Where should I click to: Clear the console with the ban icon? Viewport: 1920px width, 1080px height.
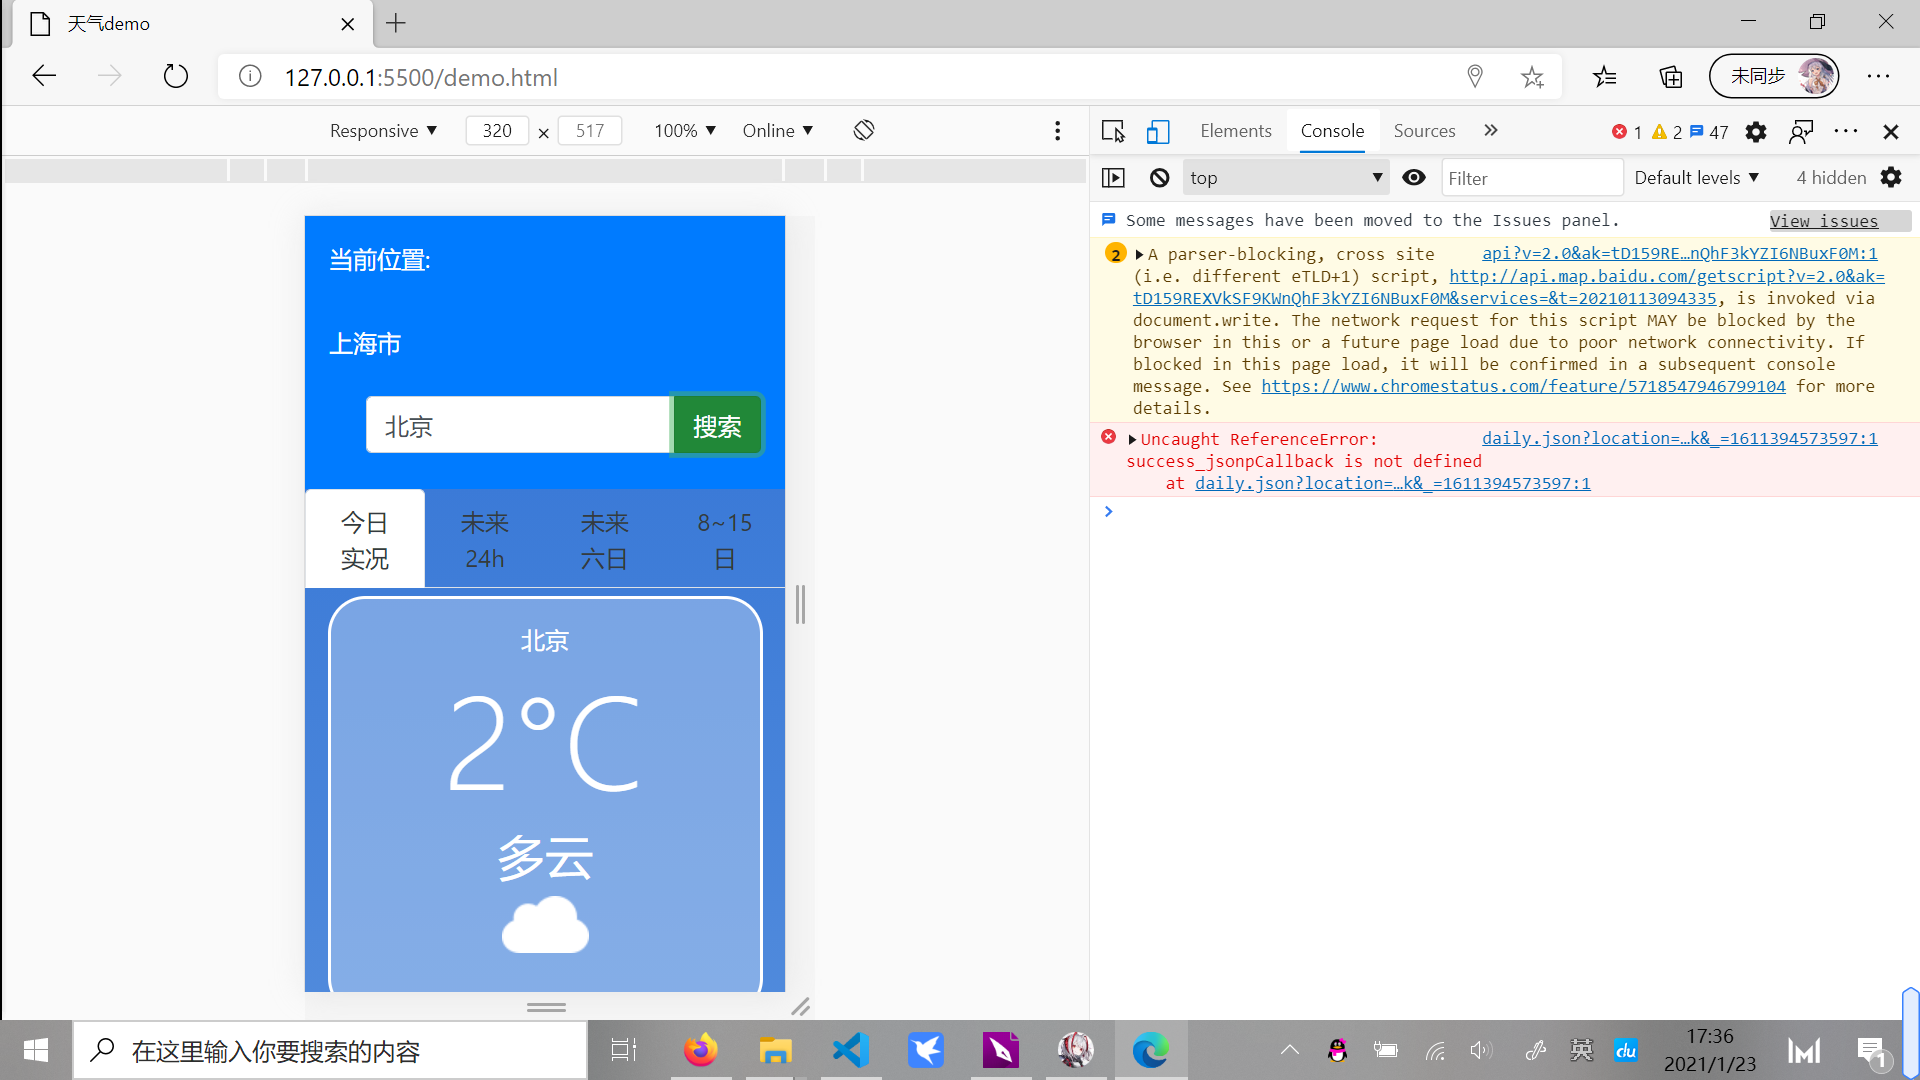tap(1159, 178)
